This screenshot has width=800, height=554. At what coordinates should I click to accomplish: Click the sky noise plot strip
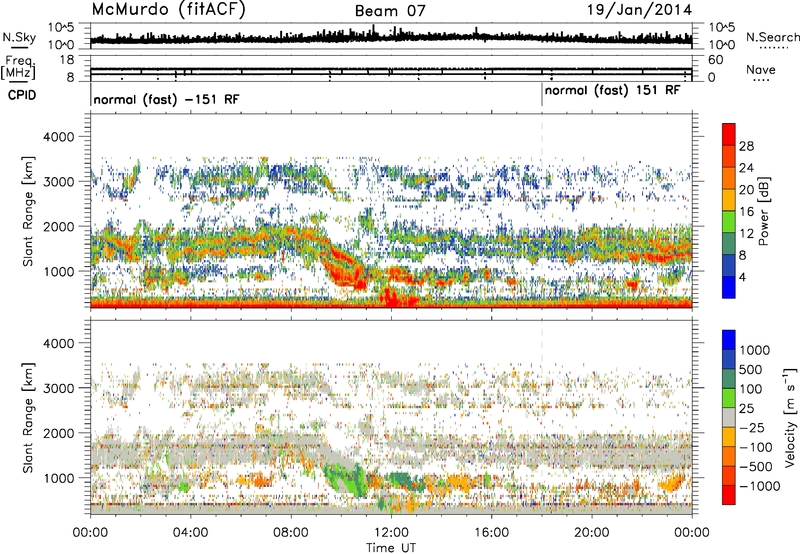(391, 36)
